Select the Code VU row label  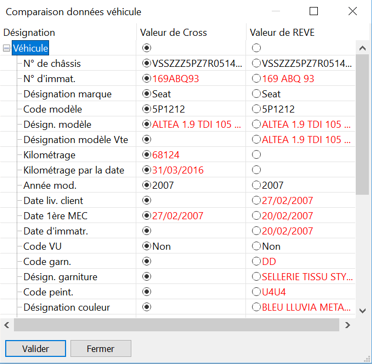42,247
